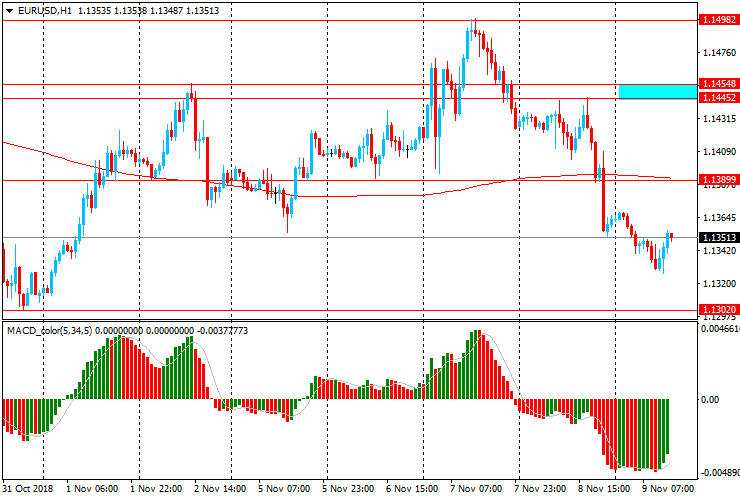Click the triangle arrow beside EURUSD,H1 title
The width and height of the screenshot is (740, 500).
point(9,11)
